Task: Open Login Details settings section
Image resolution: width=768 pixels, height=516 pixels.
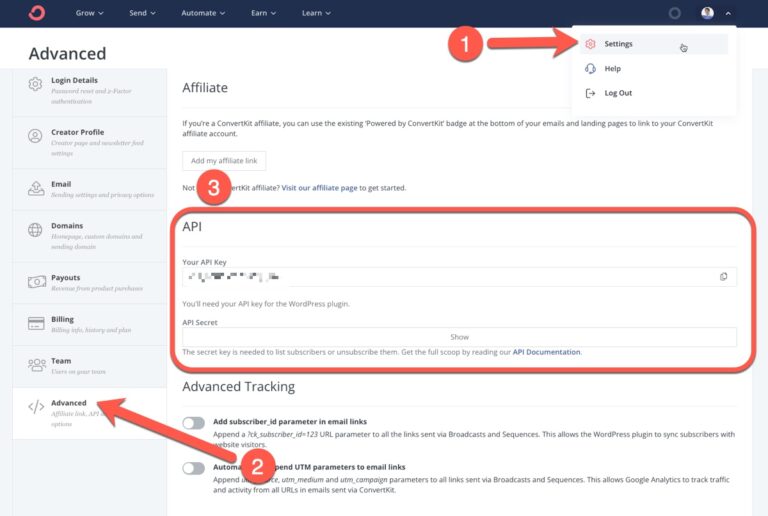Action: click(x=90, y=91)
